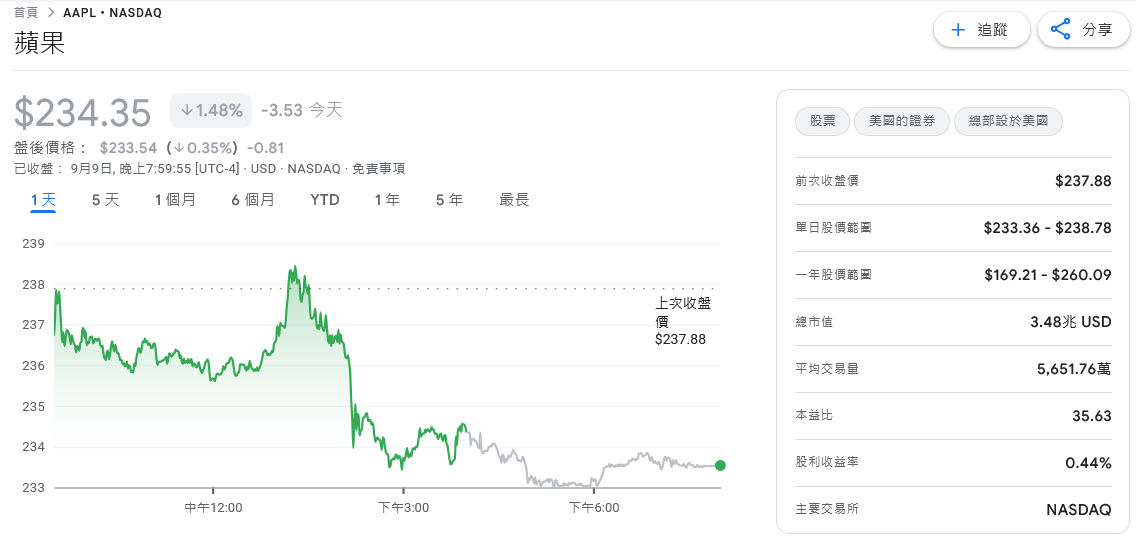Open the 美國的證券 chip

pyautogui.click(x=901, y=122)
